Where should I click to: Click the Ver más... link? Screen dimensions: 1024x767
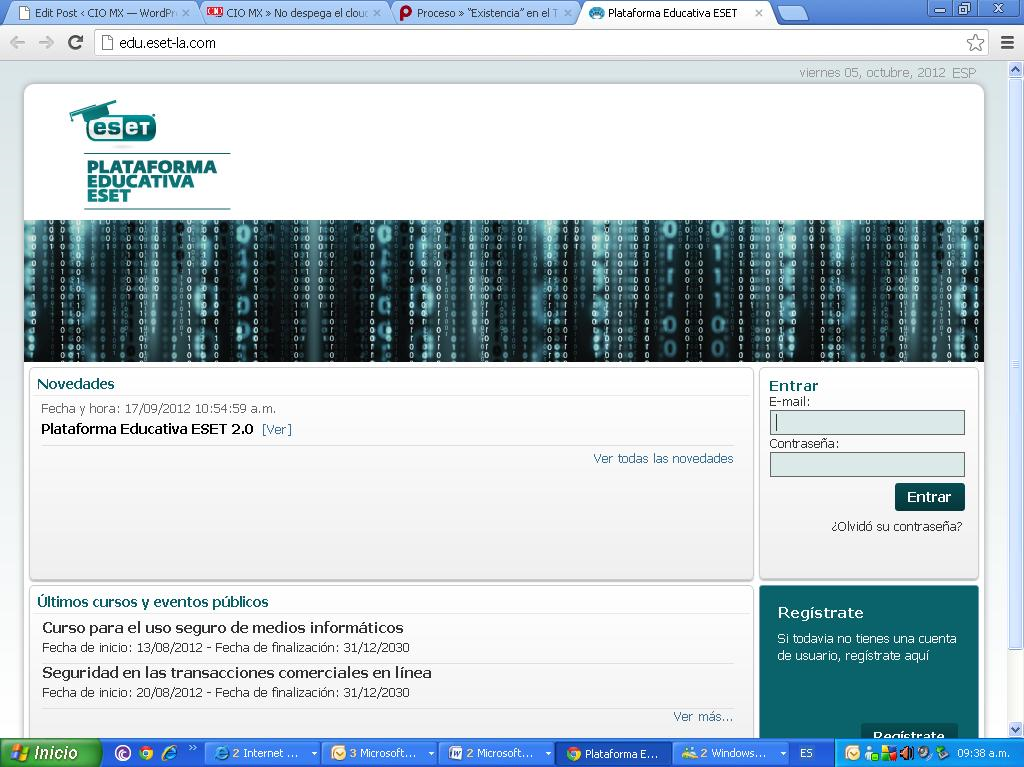703,717
